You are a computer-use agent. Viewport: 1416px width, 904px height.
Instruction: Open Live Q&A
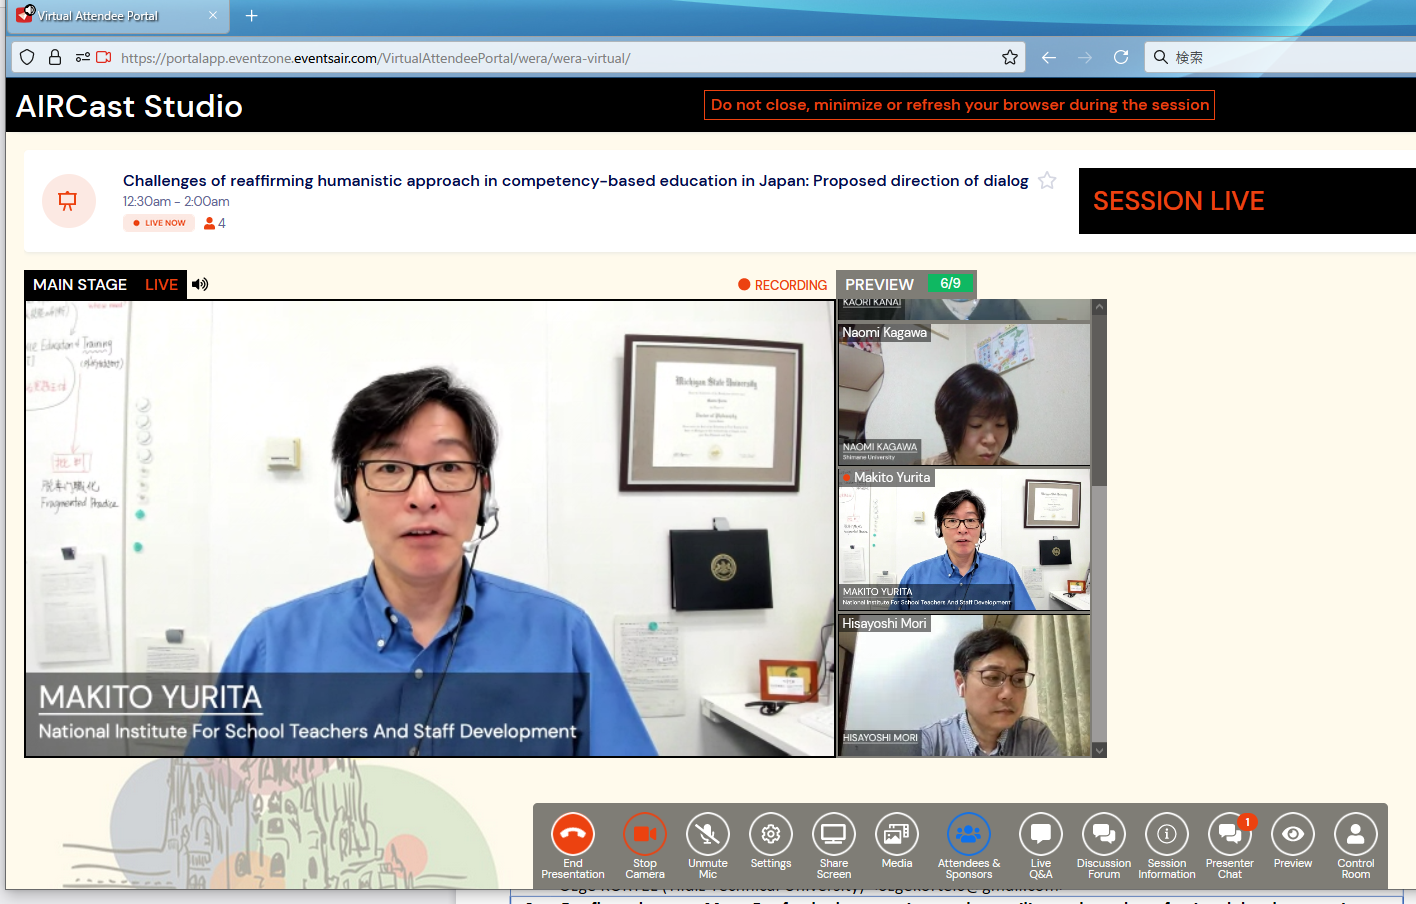click(1041, 834)
